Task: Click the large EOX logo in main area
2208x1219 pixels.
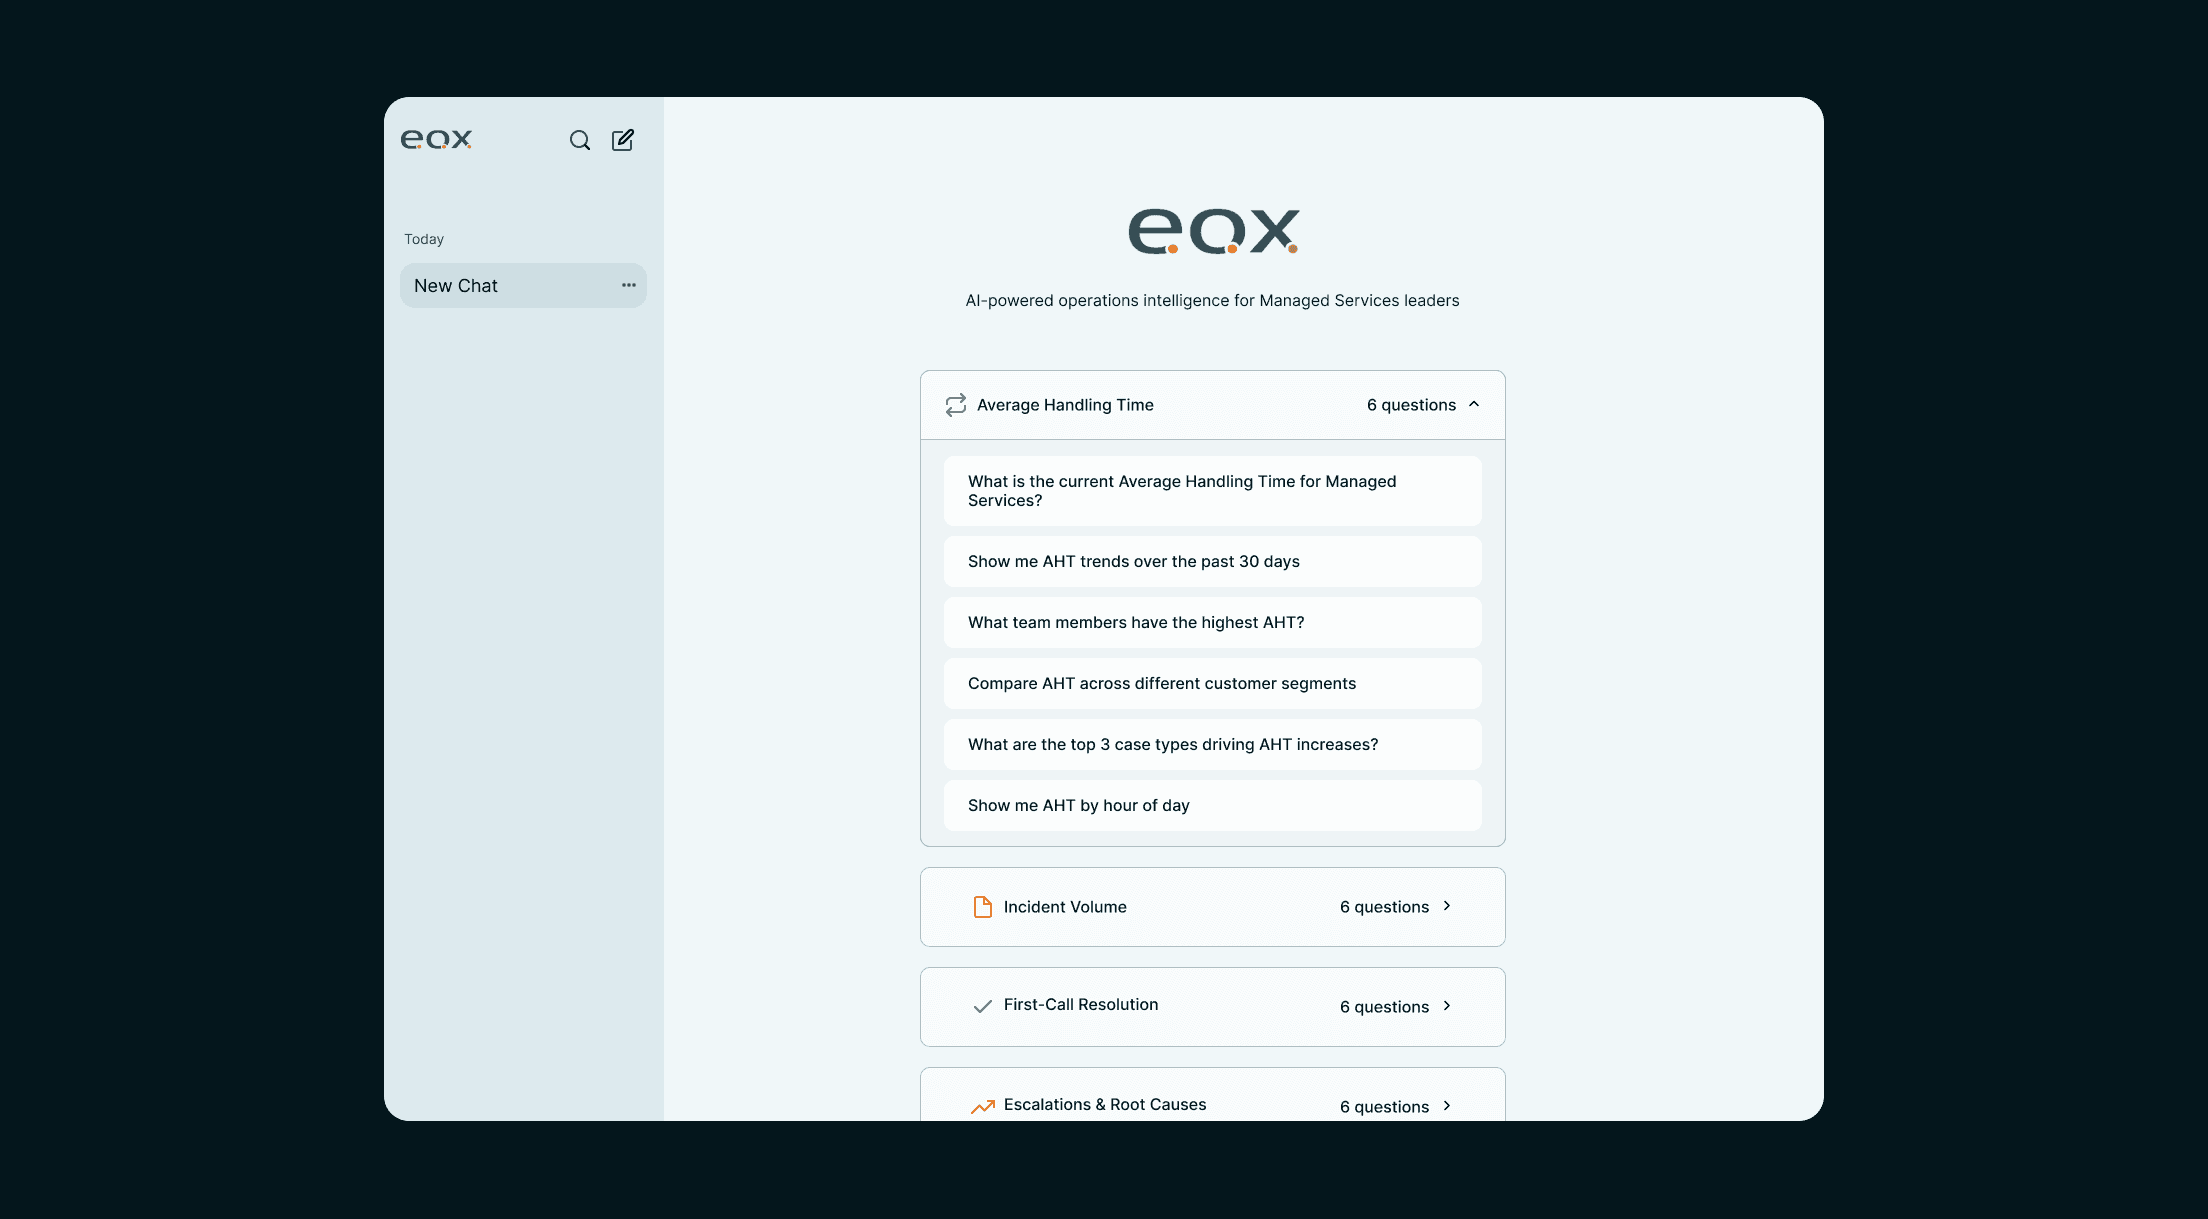Action: point(1213,231)
